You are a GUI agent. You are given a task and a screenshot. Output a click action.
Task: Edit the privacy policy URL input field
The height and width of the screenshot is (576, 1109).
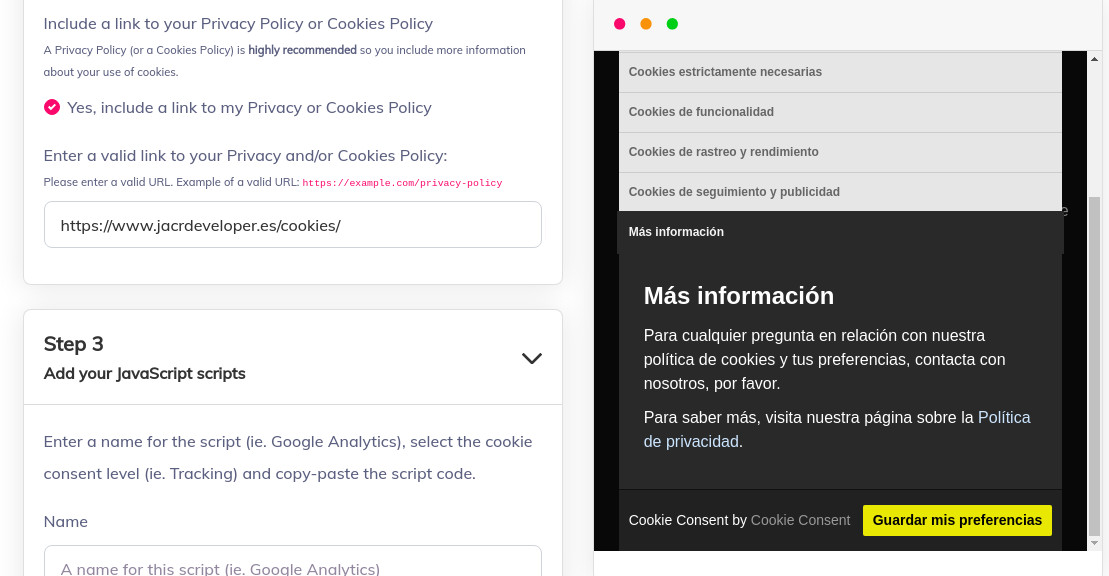293,225
